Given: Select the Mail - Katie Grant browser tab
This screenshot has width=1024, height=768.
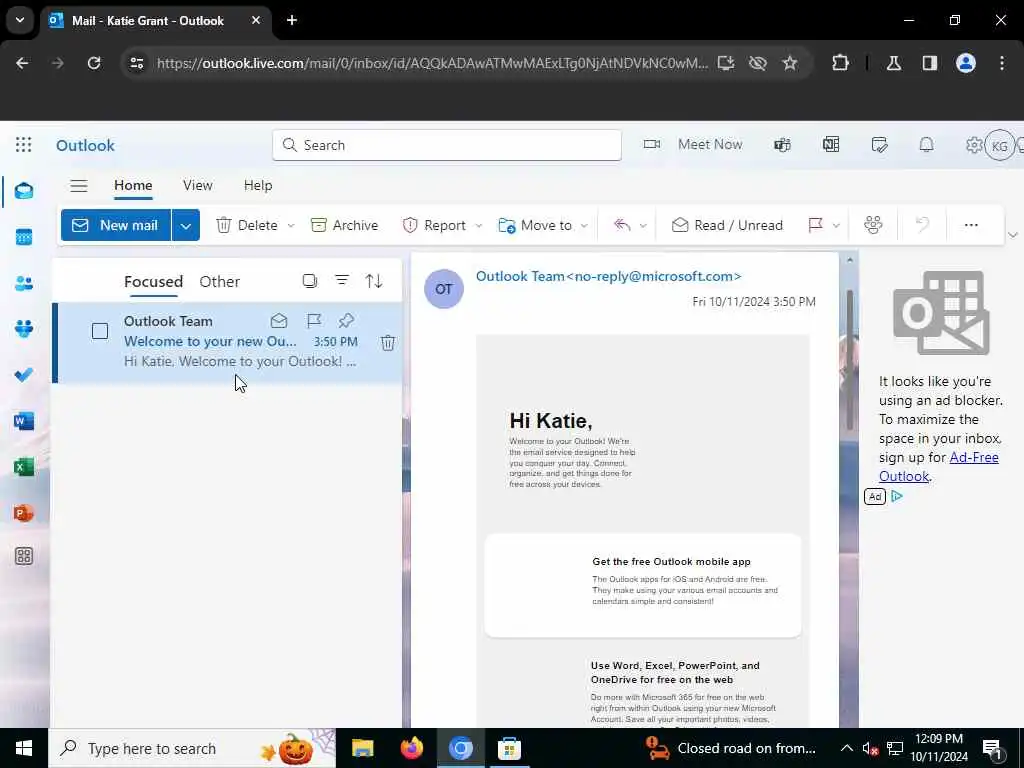Looking at the screenshot, I should (155, 21).
